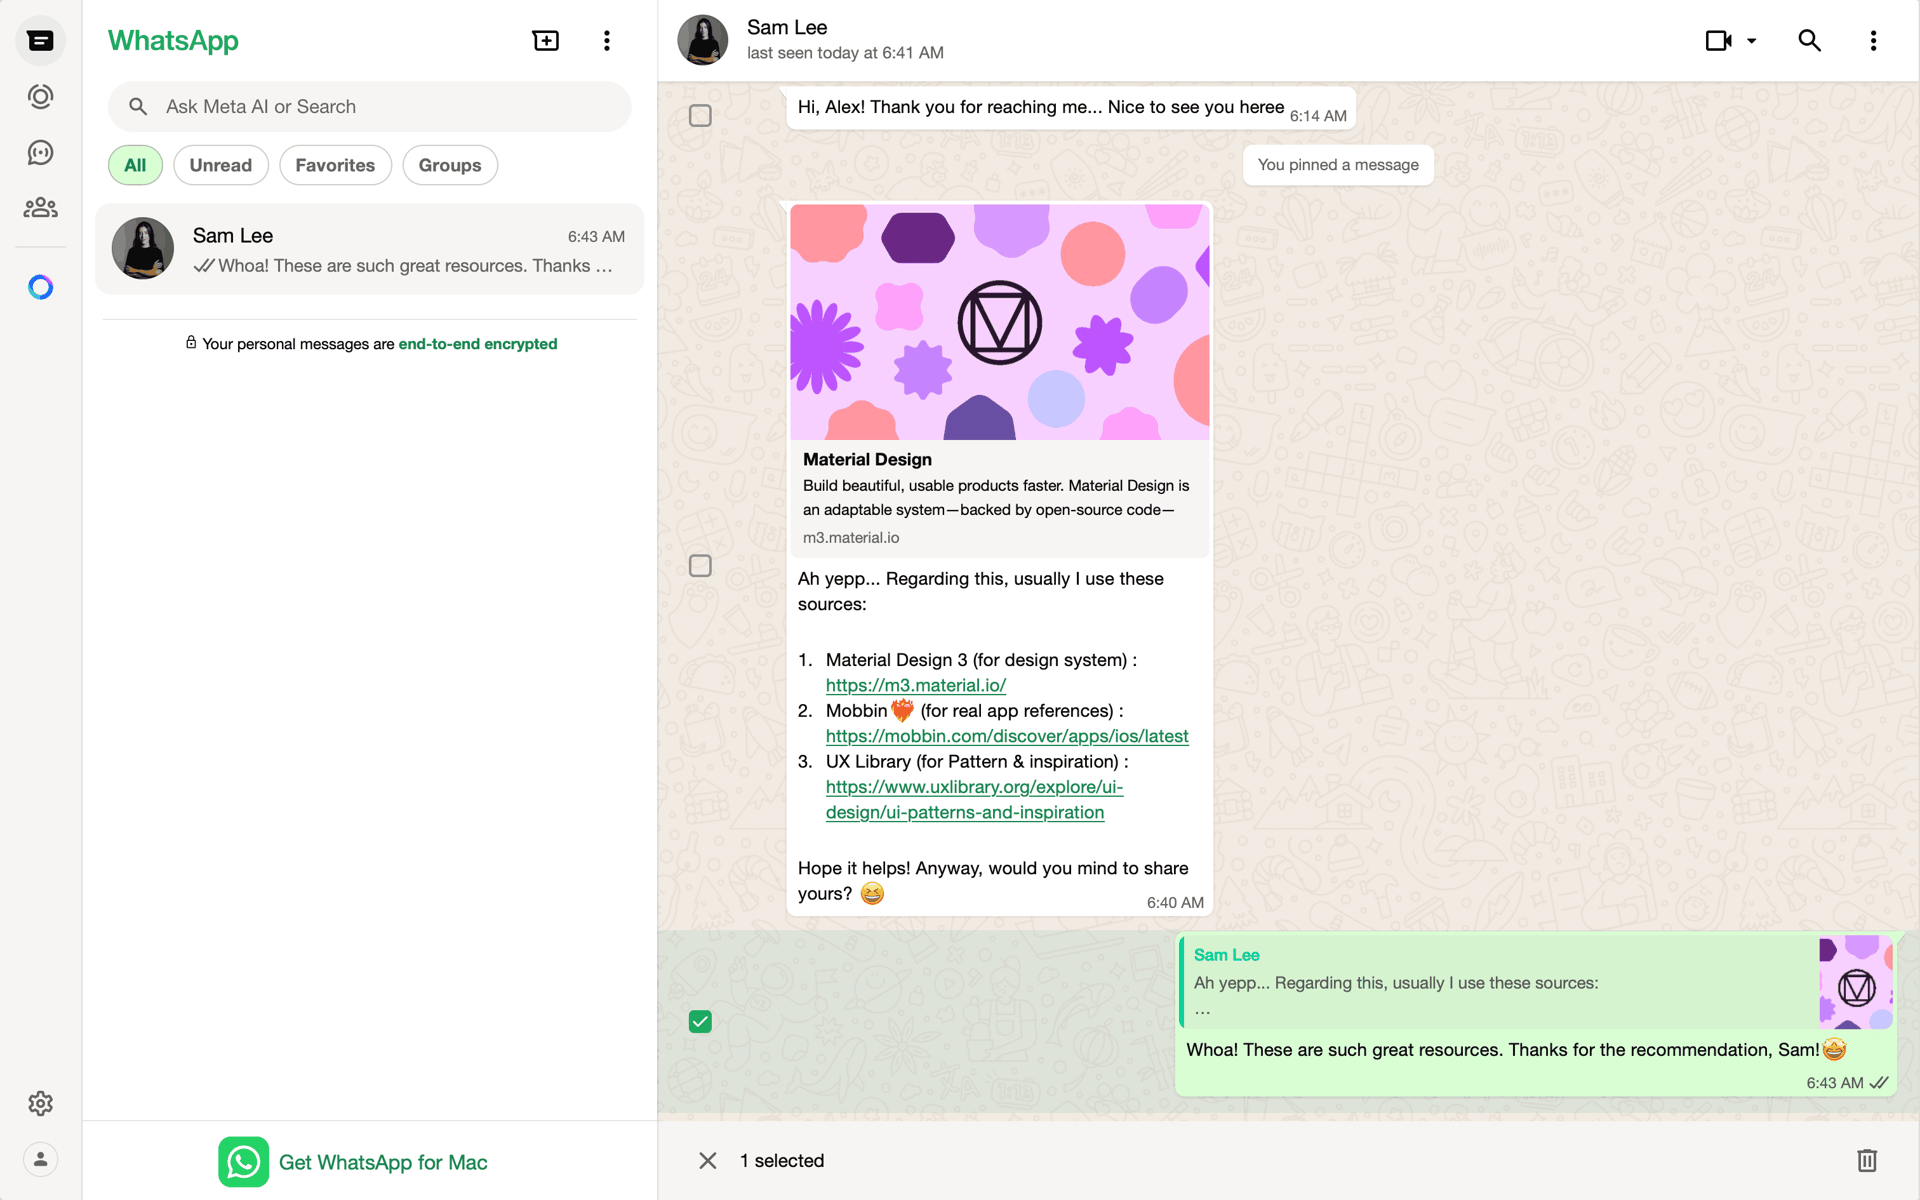
Task: Open the mobbin.com discover link
Action: (x=1007, y=736)
